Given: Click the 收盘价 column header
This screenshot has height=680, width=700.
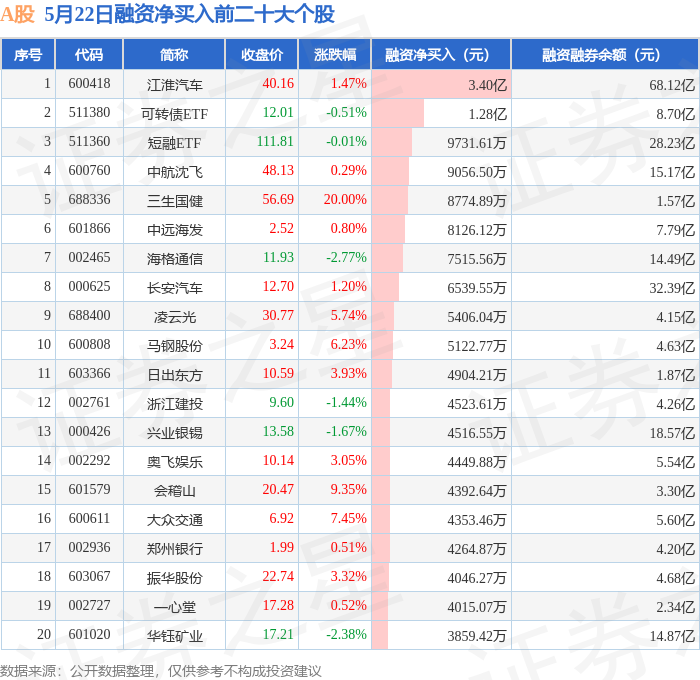Looking at the screenshot, I should (262, 54).
